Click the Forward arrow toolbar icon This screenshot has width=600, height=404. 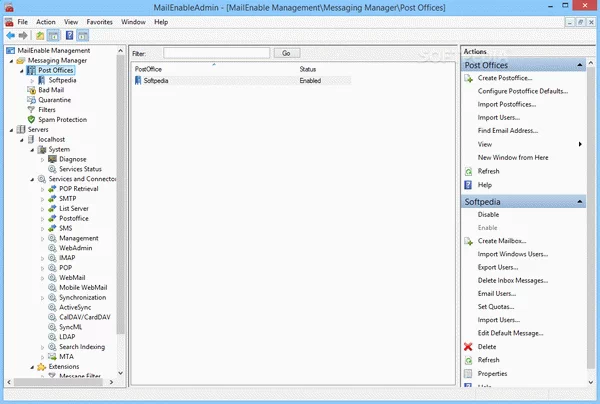tap(23, 36)
